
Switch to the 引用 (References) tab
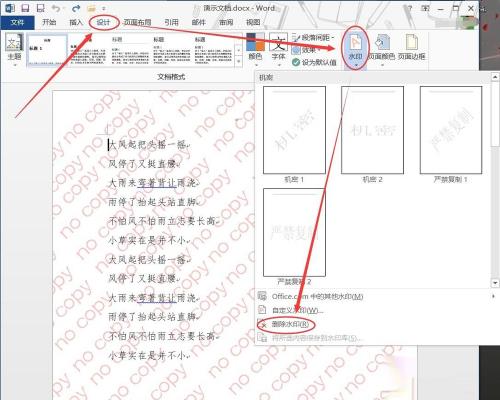(x=171, y=22)
